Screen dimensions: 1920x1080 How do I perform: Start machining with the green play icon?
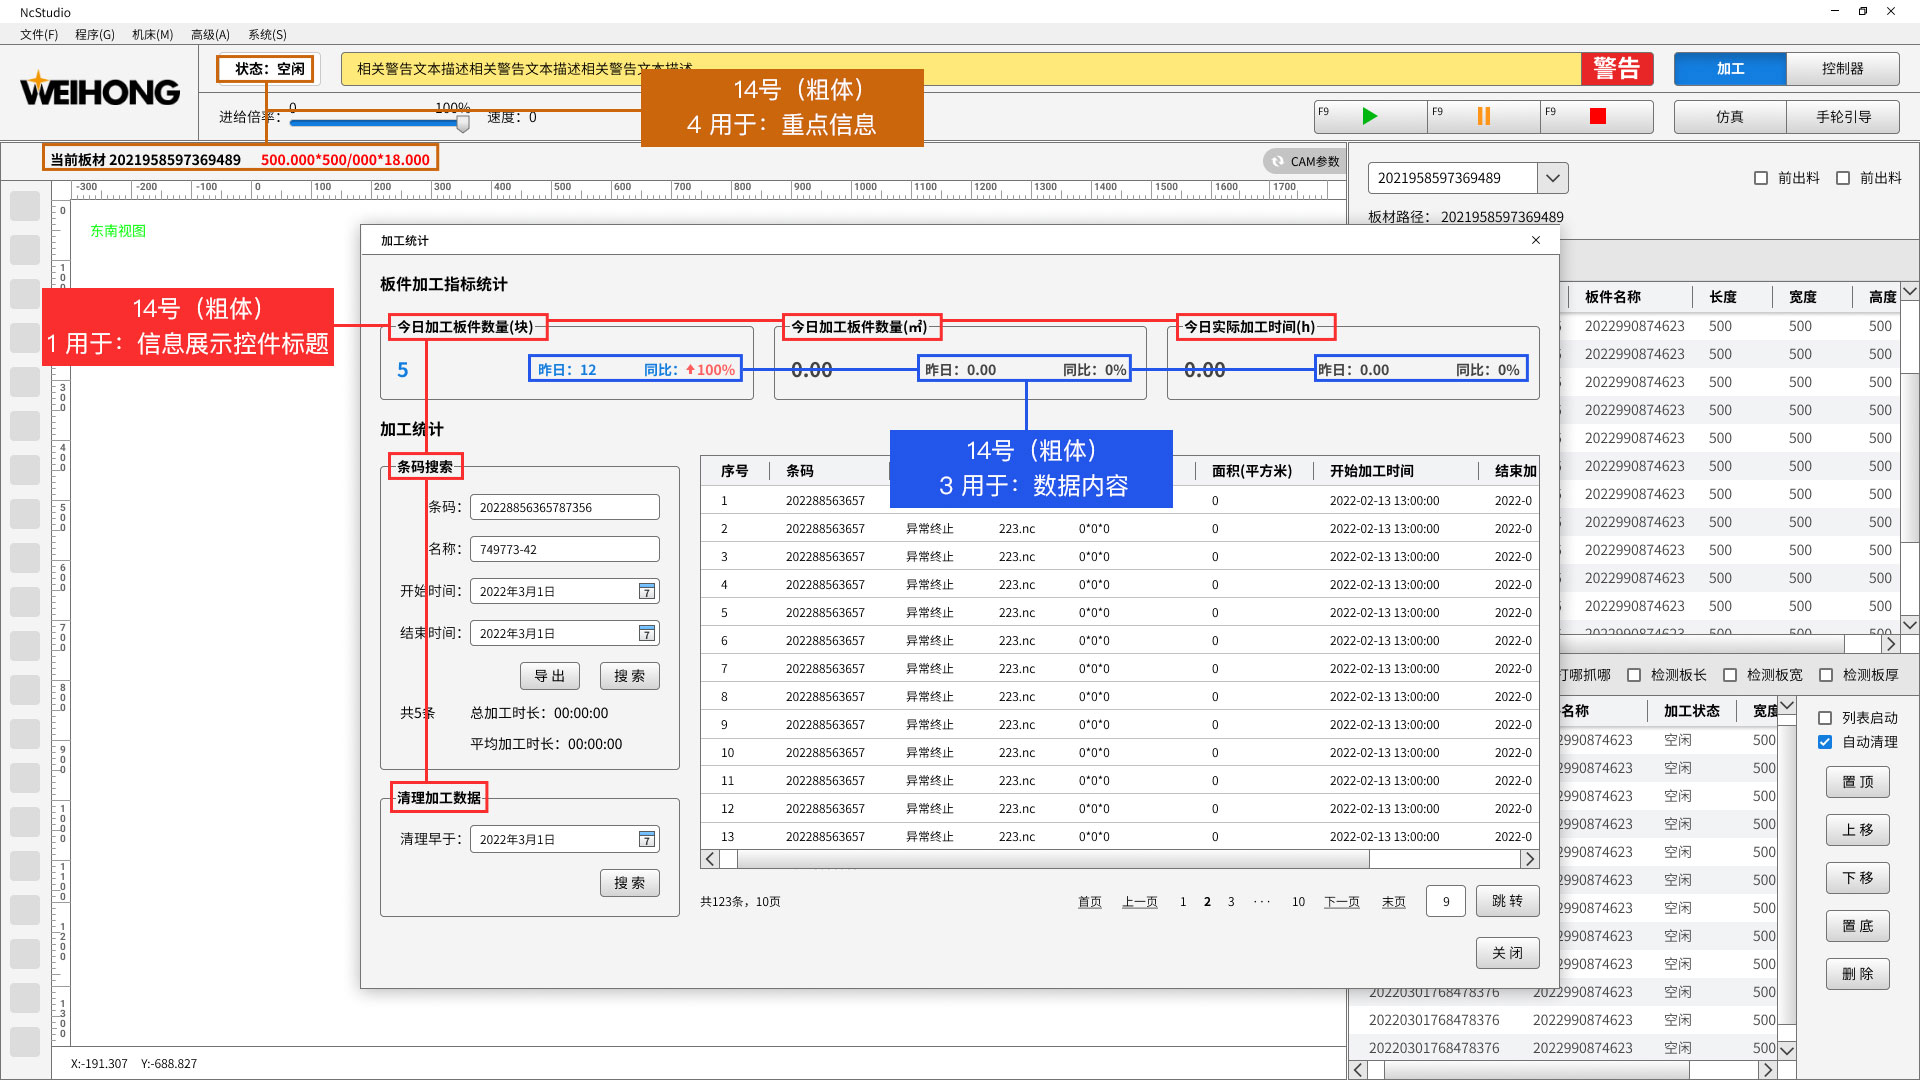[x=1370, y=116]
